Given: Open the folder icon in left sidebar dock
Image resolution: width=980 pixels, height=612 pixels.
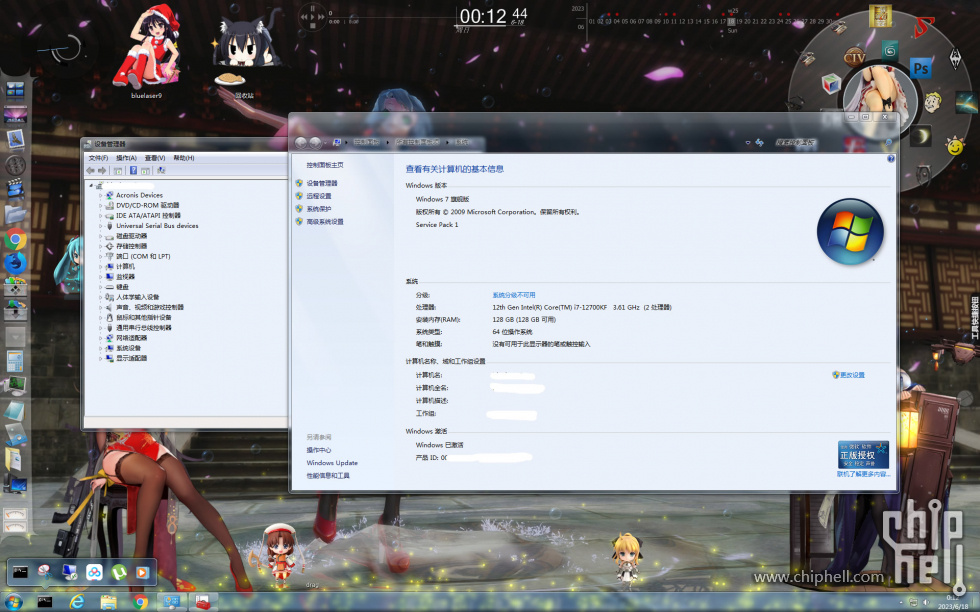Looking at the screenshot, I should click(x=15, y=214).
